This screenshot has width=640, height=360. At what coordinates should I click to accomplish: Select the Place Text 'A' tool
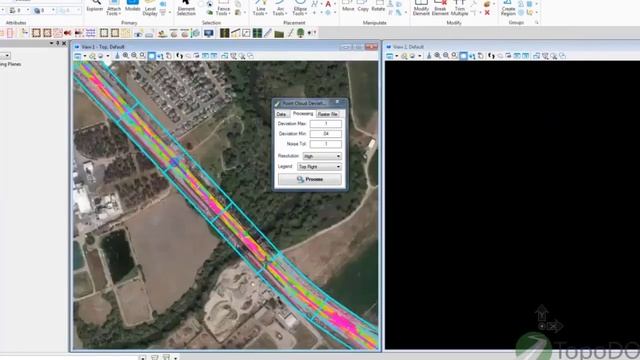tap(328, 4)
